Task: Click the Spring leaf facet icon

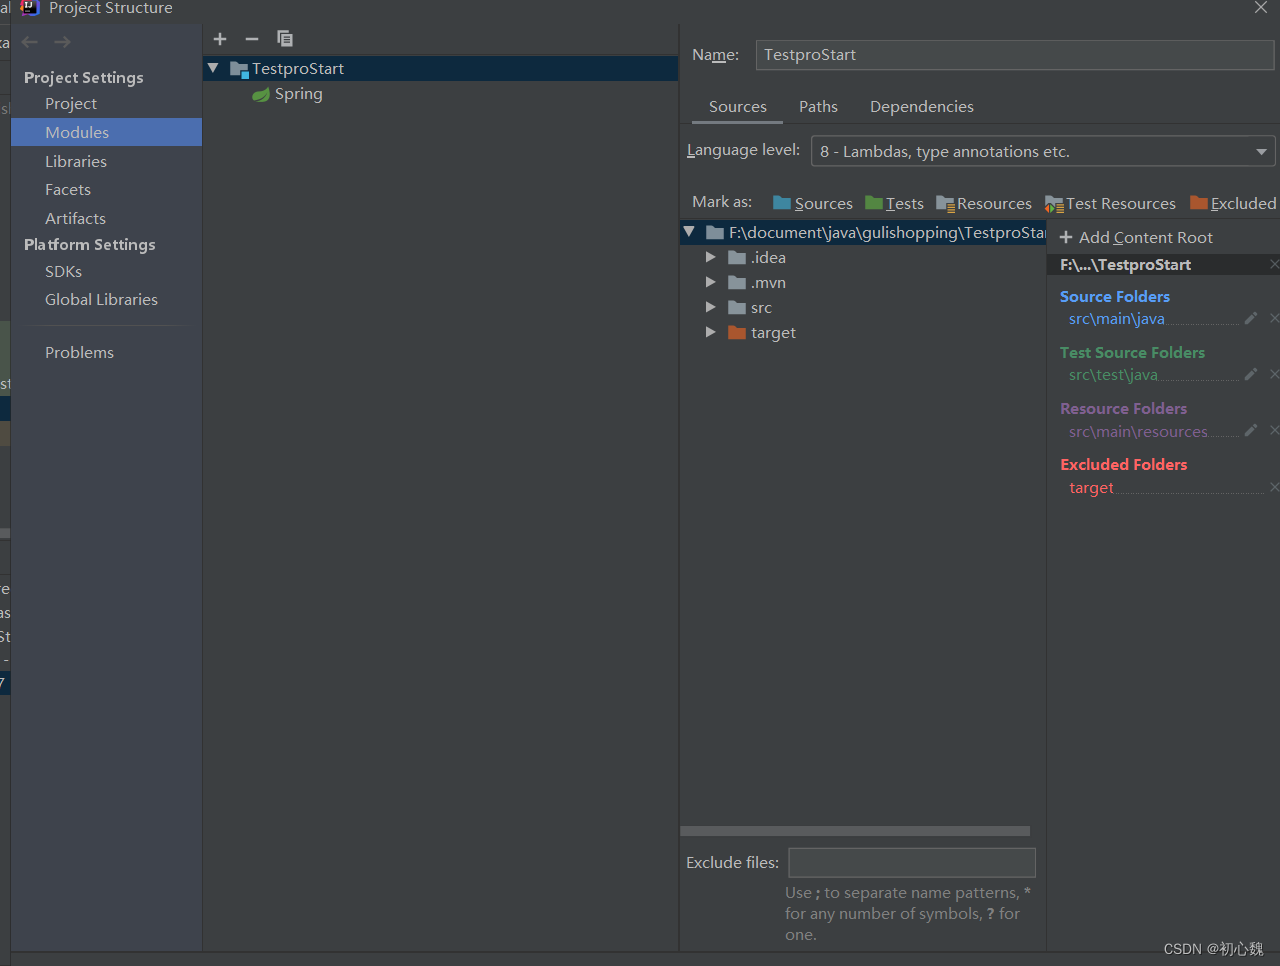Action: [x=261, y=94]
